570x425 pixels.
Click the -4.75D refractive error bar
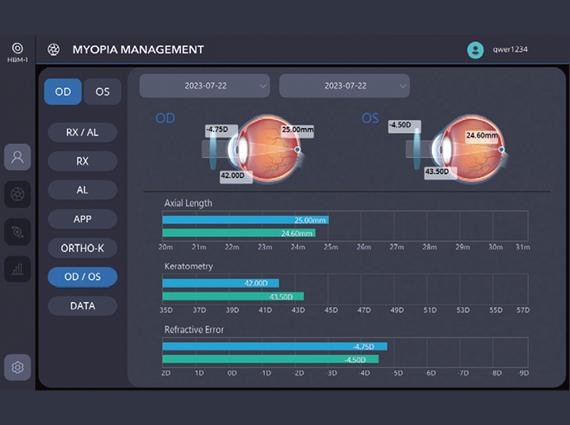coord(275,346)
